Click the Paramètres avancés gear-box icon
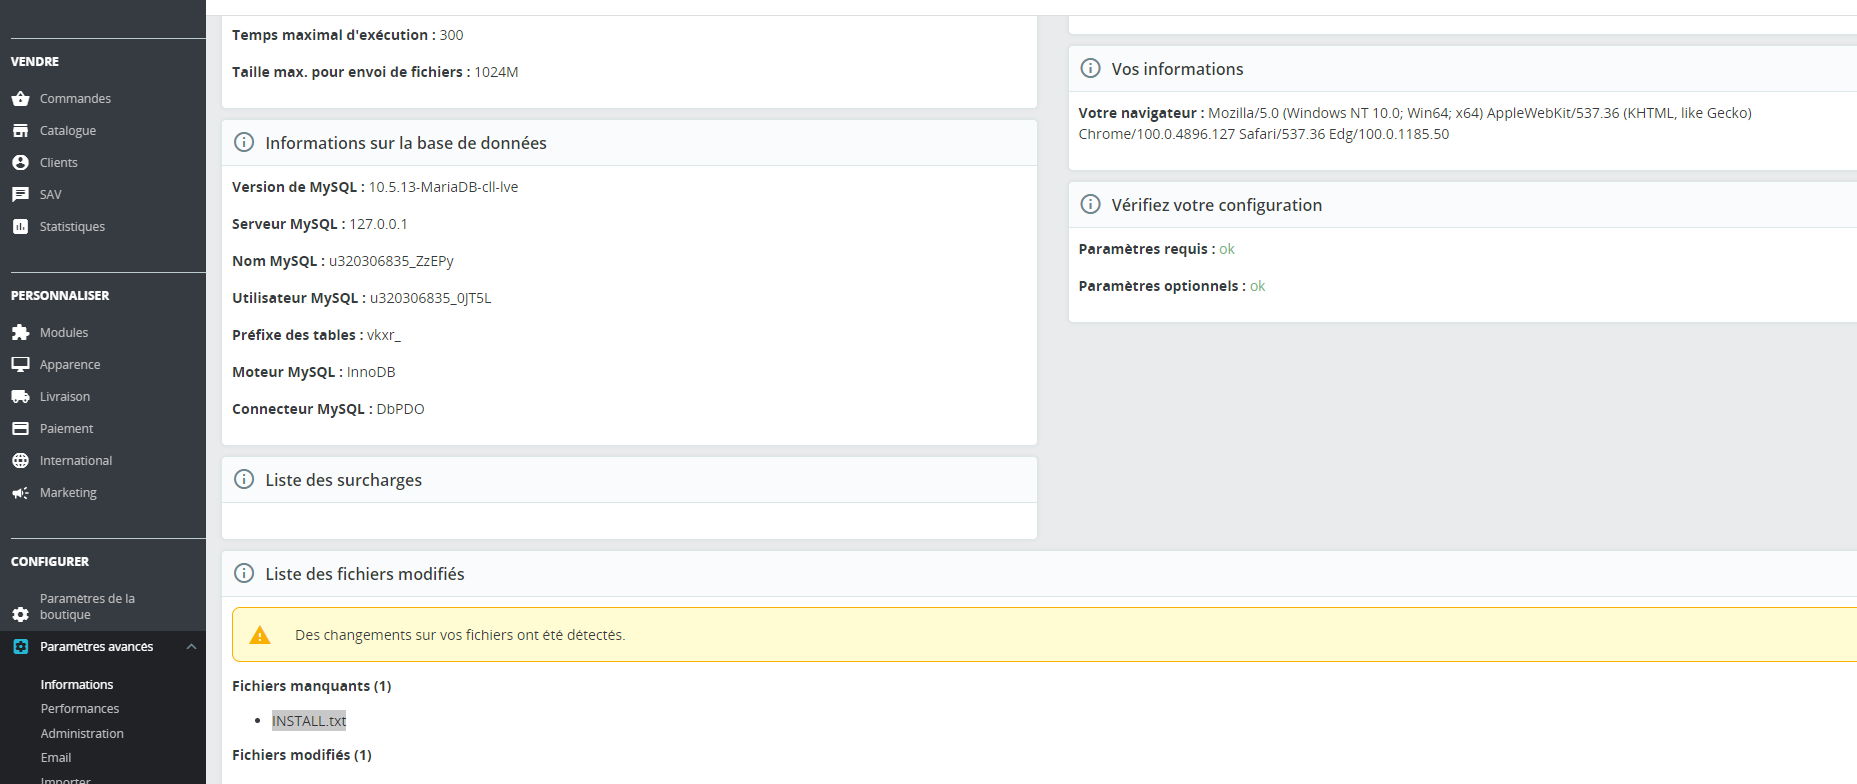The height and width of the screenshot is (784, 1857). click(x=20, y=647)
